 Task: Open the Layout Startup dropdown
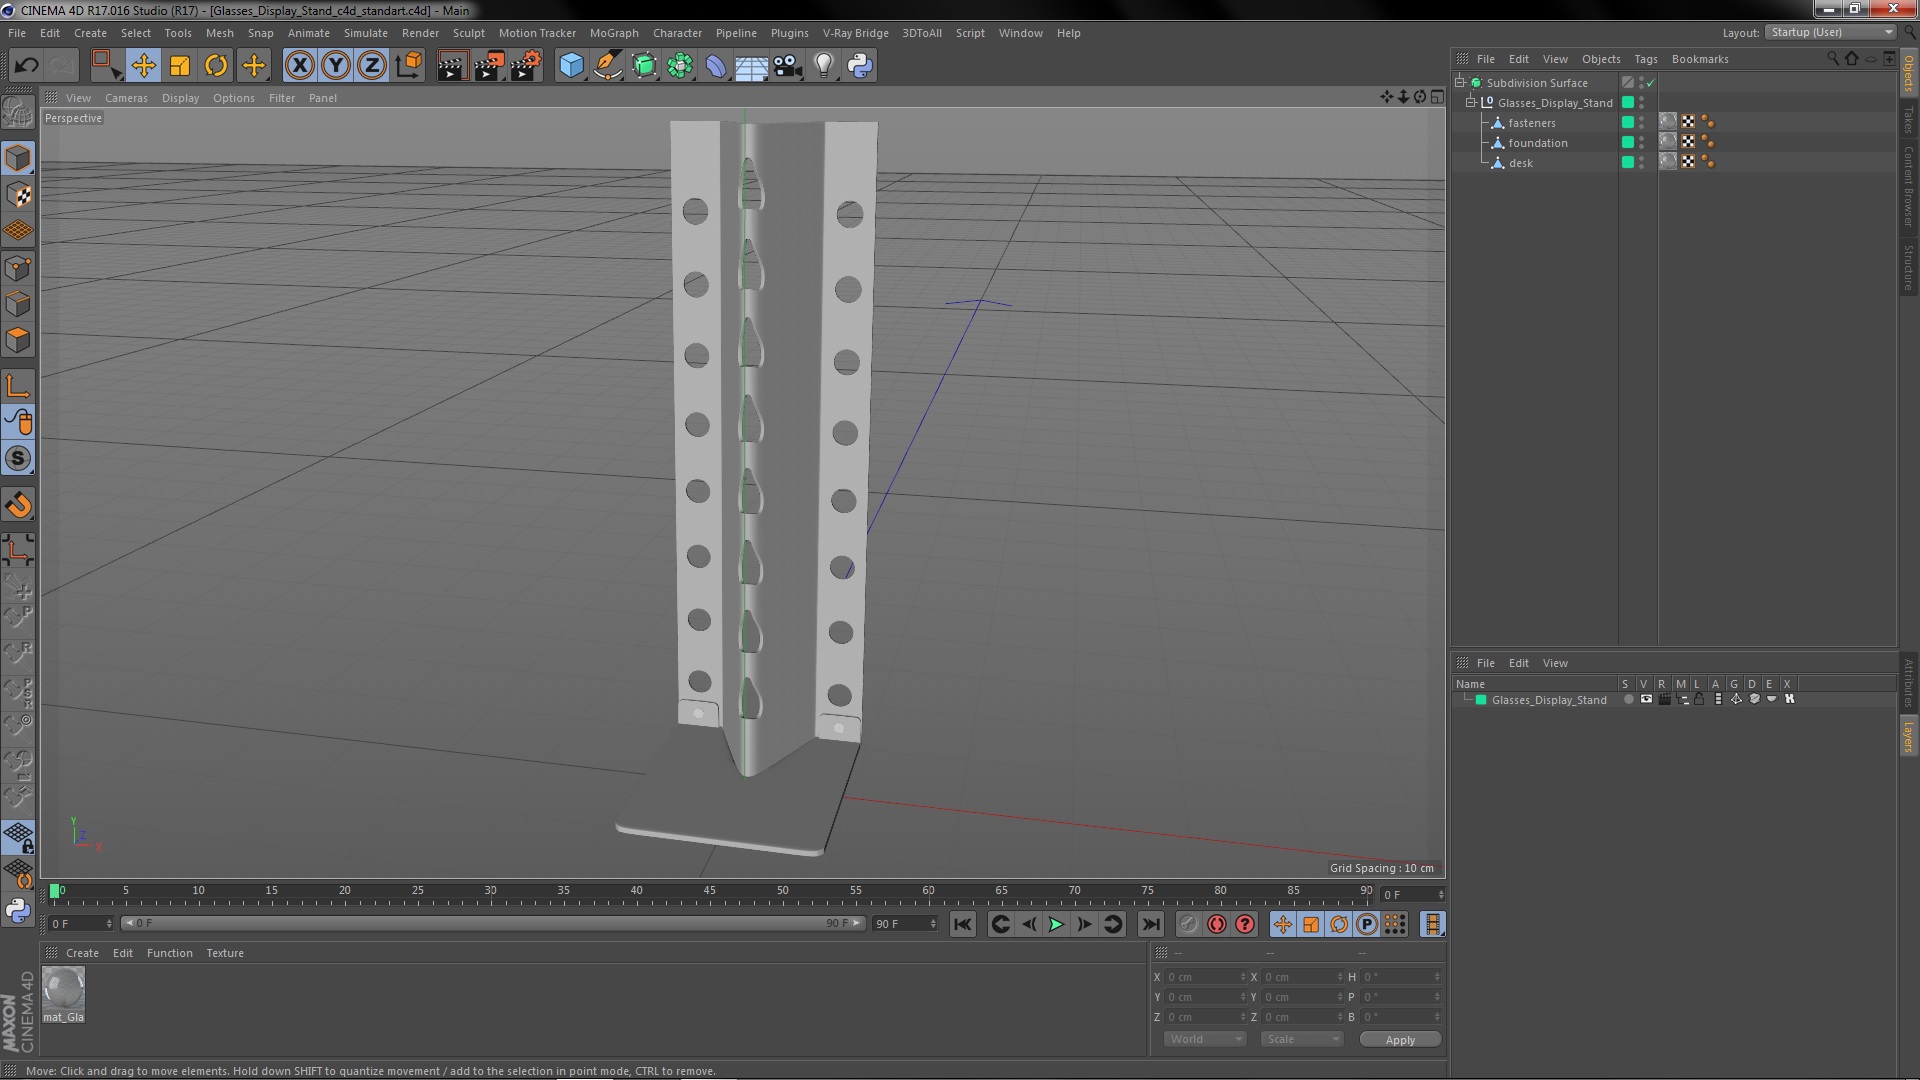click(1830, 33)
